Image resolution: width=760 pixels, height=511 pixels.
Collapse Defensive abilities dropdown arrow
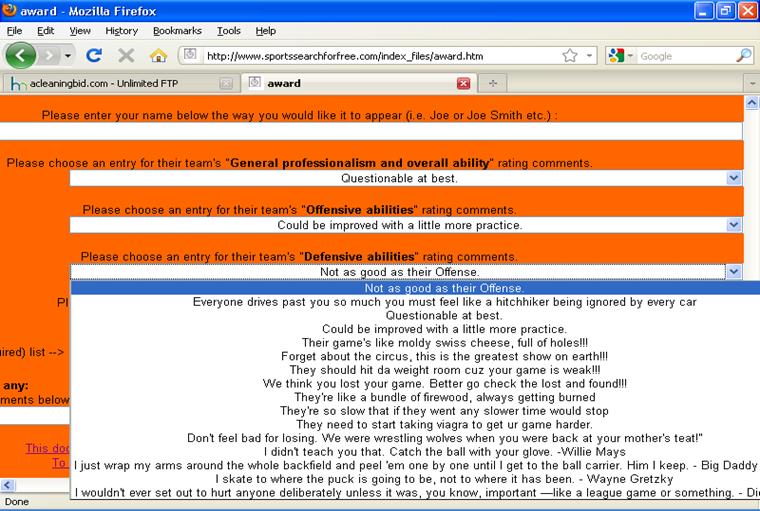(734, 272)
